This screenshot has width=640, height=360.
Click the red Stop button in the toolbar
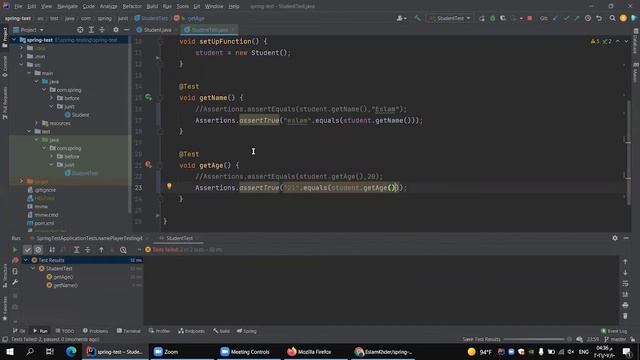tap(530, 18)
